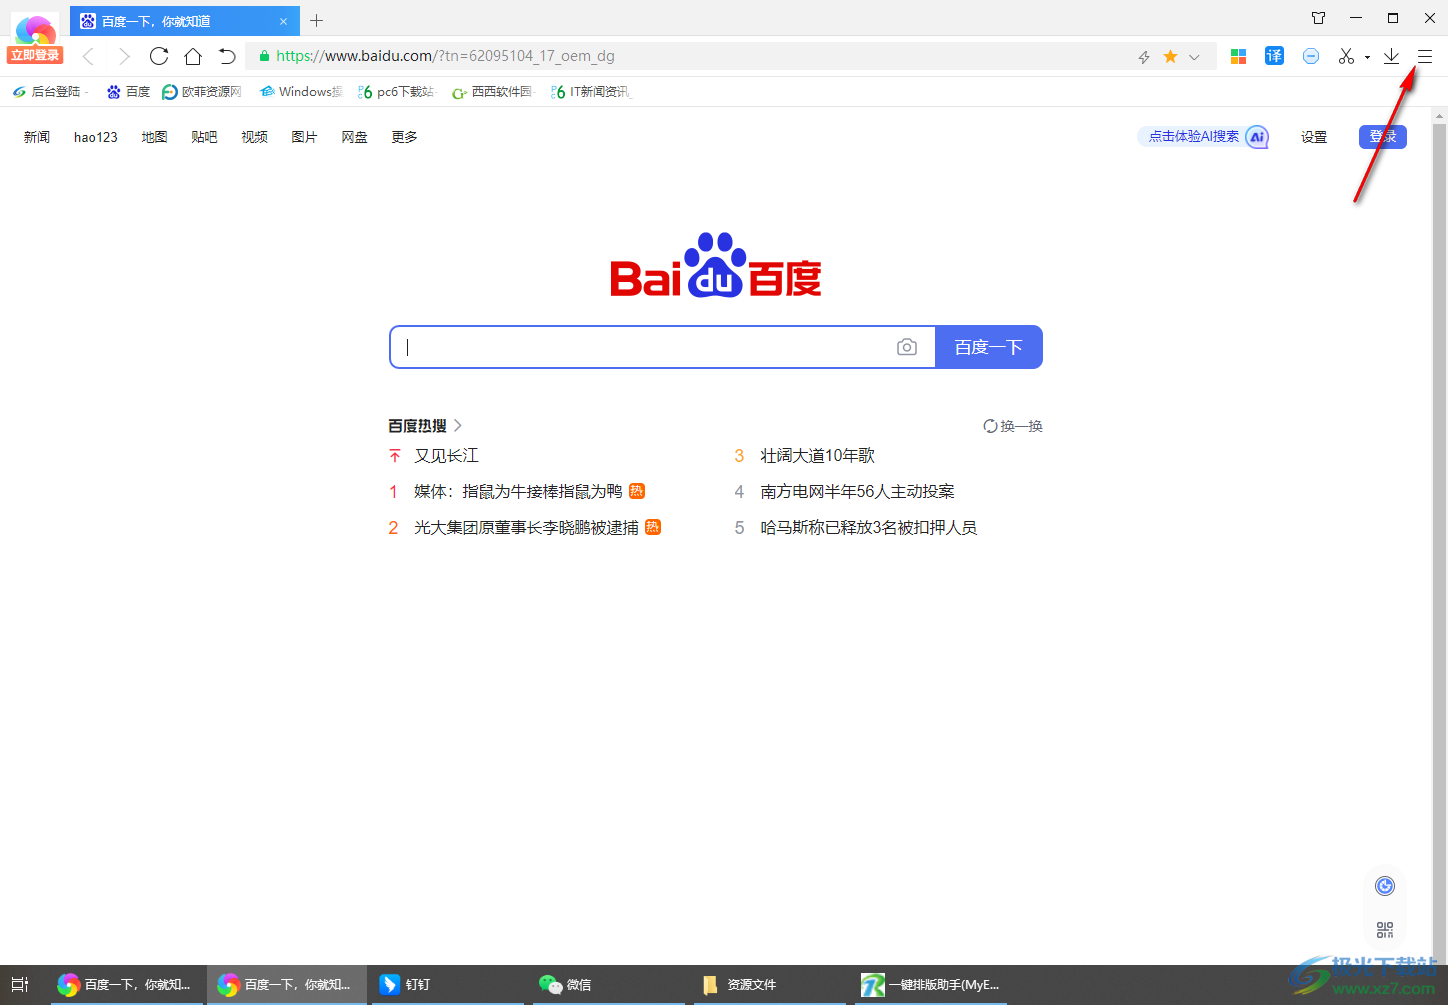Open the 图片 images link
The height and width of the screenshot is (1005, 1448).
tap(304, 137)
